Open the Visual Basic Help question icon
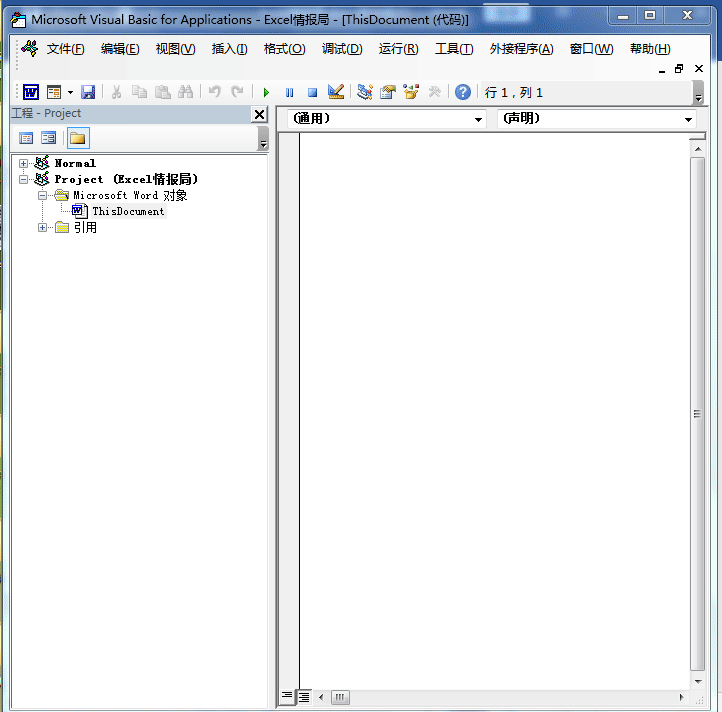722x712 pixels. 463,92
